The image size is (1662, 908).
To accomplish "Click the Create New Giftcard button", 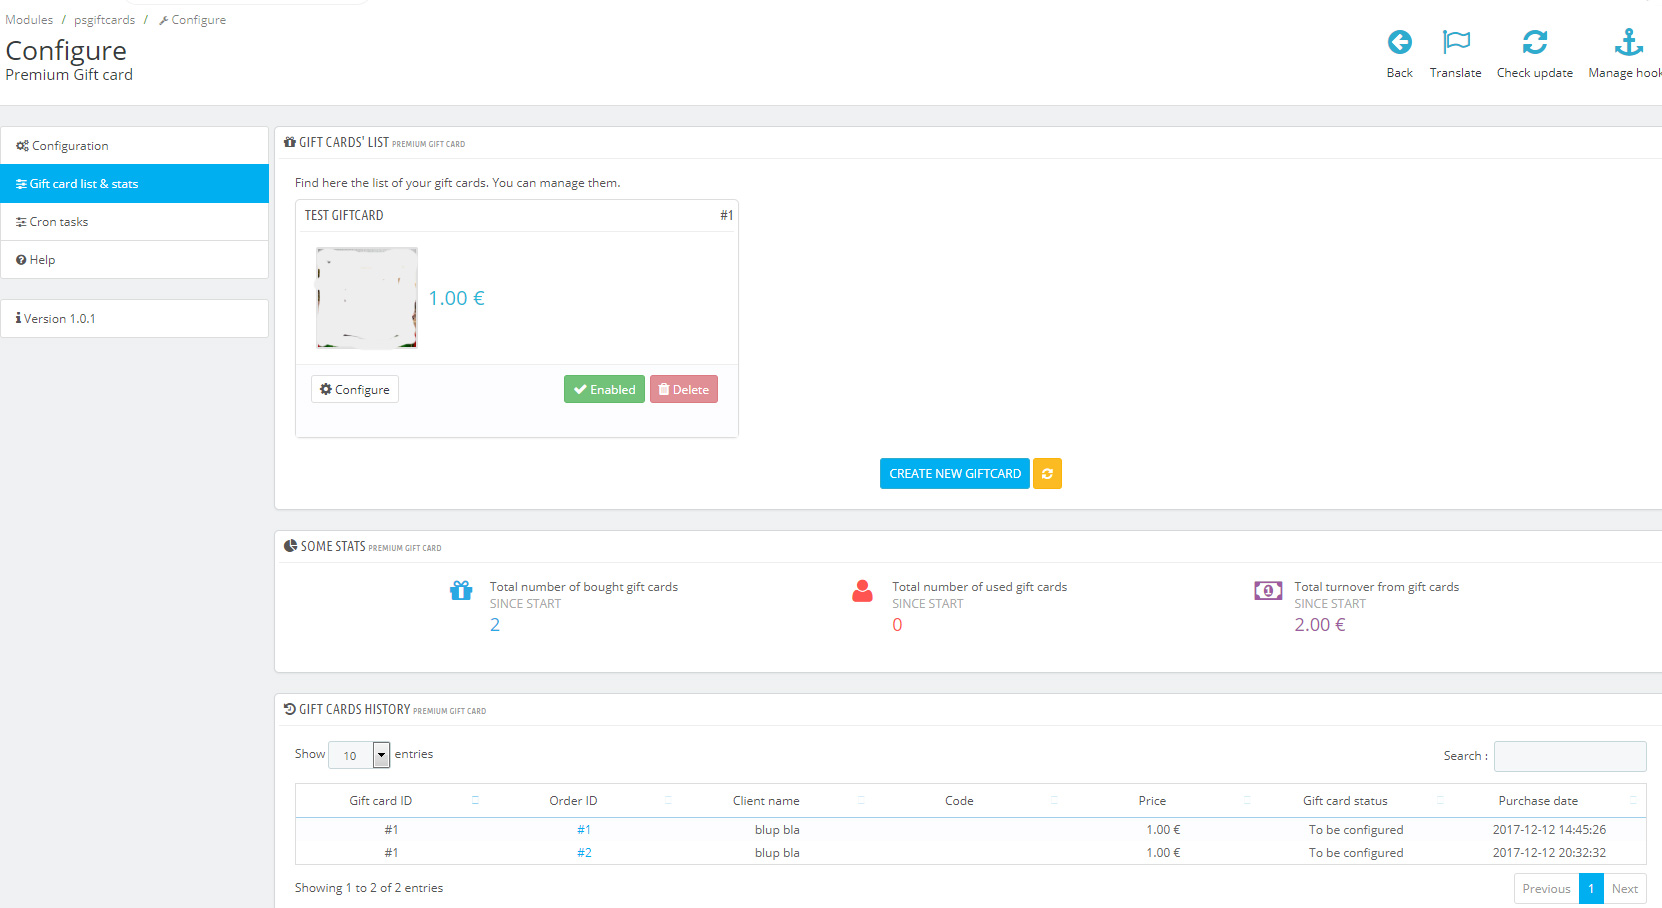I will point(955,474).
